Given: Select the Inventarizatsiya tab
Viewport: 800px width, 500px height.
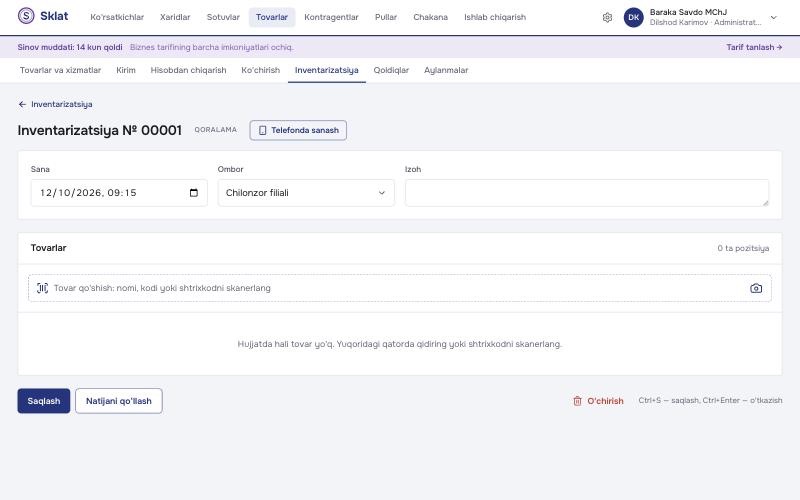Looking at the screenshot, I should pyautogui.click(x=327, y=70).
